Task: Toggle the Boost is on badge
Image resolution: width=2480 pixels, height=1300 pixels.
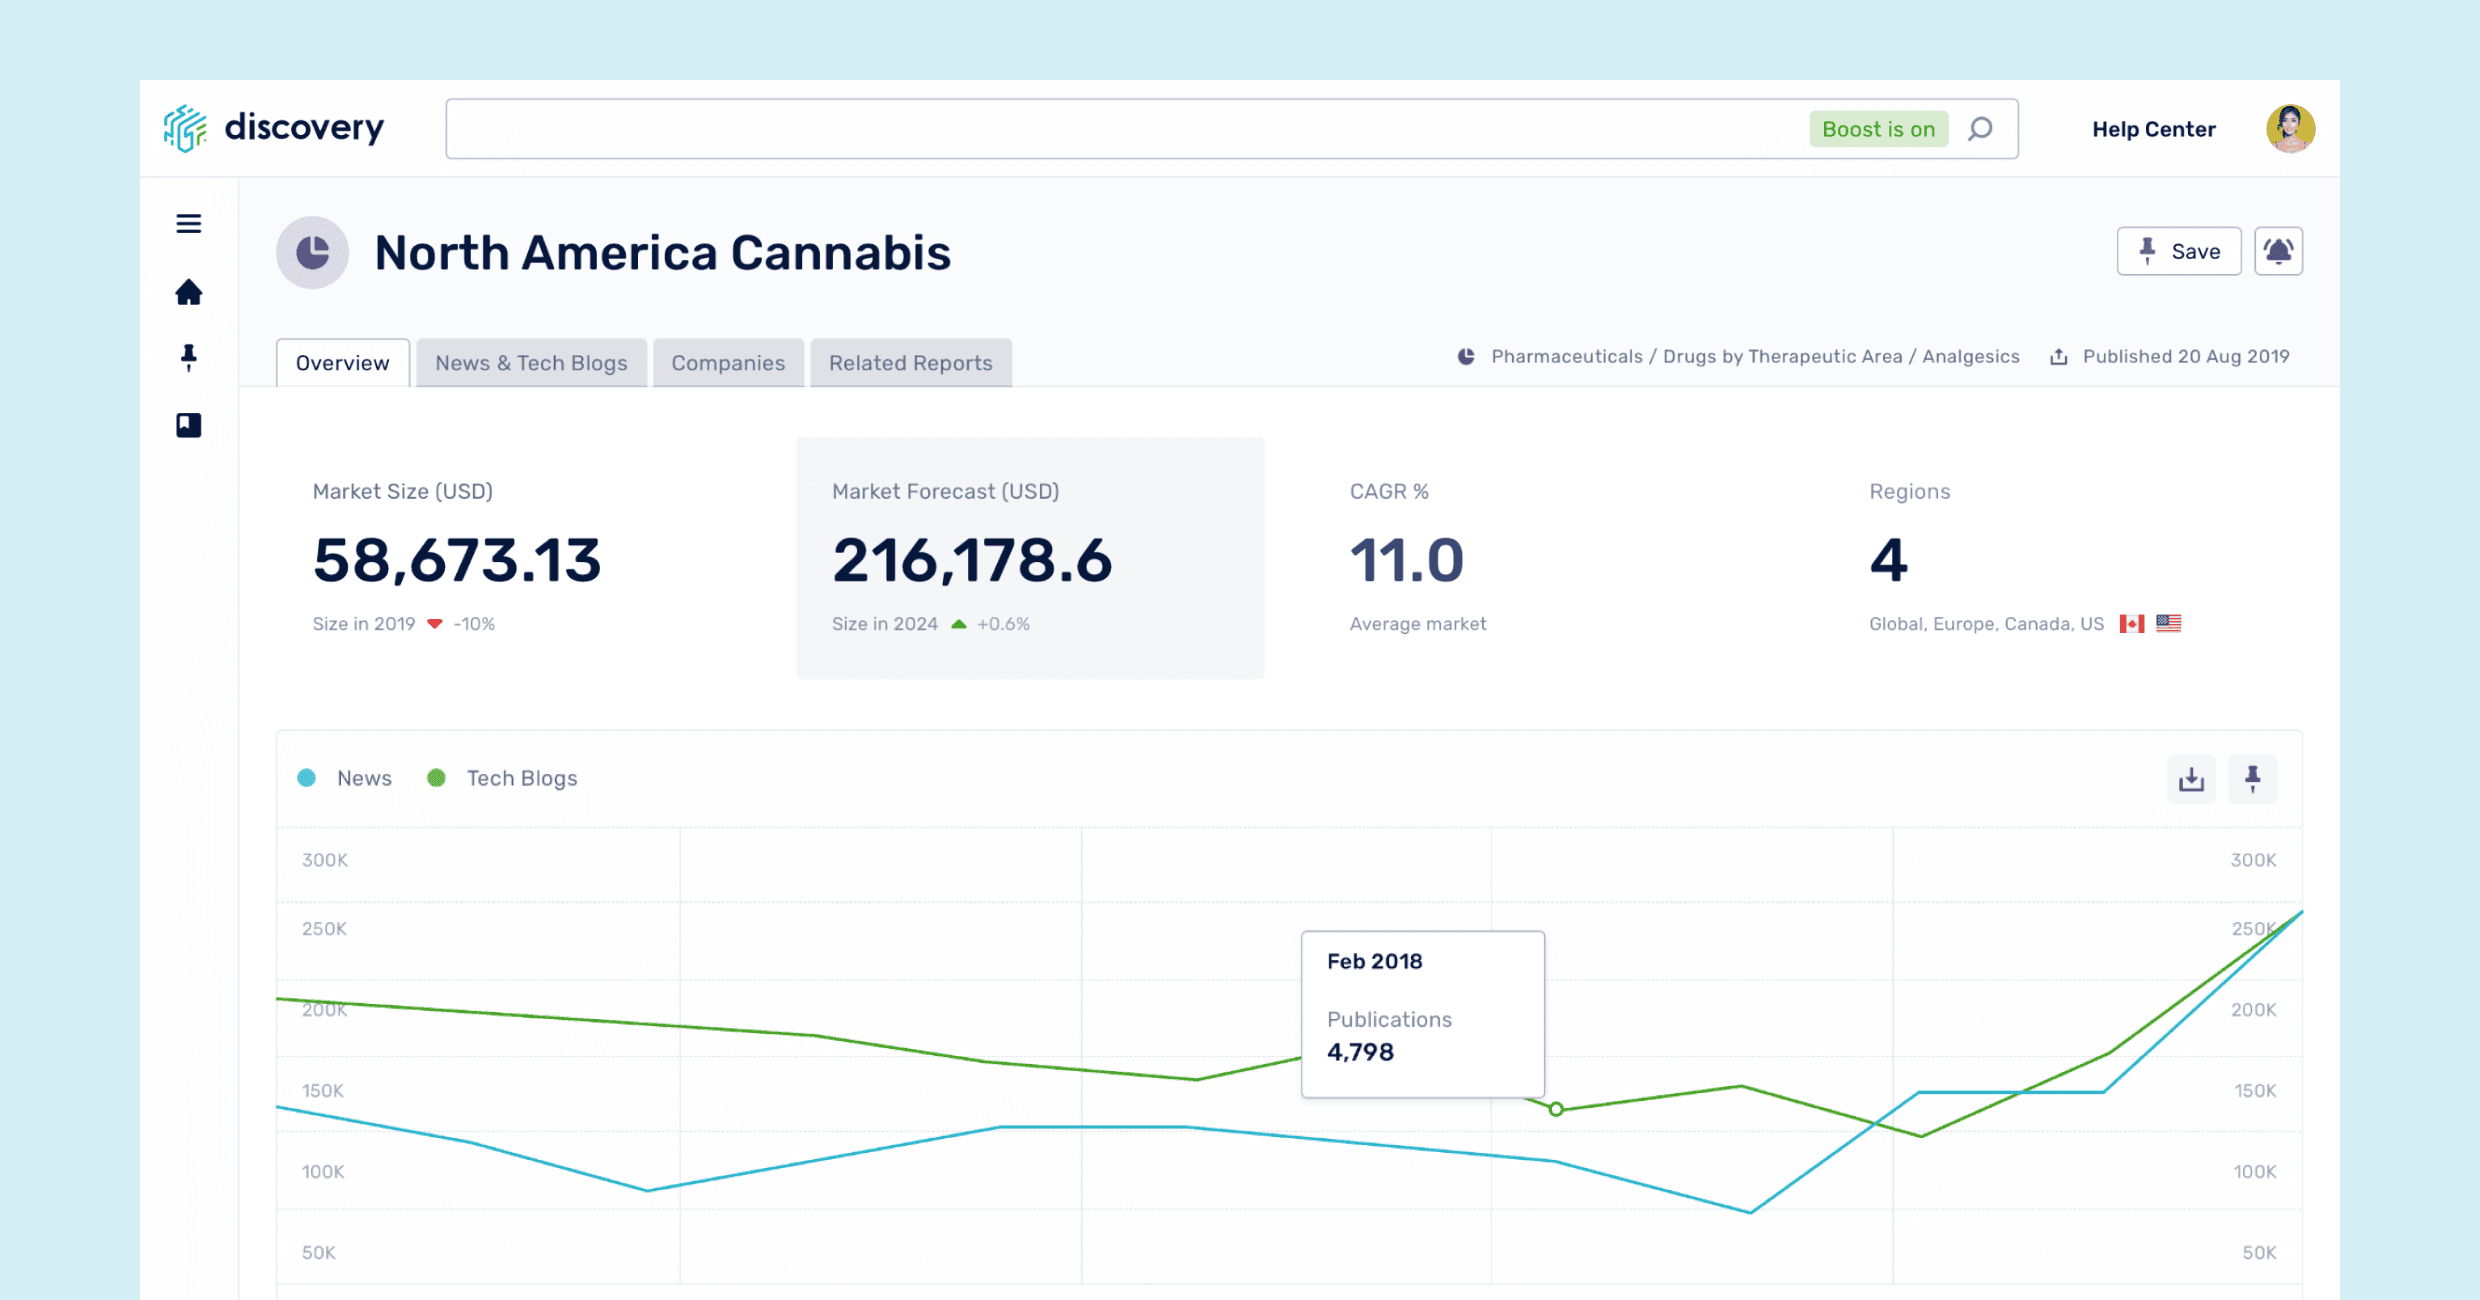Action: click(x=1877, y=129)
